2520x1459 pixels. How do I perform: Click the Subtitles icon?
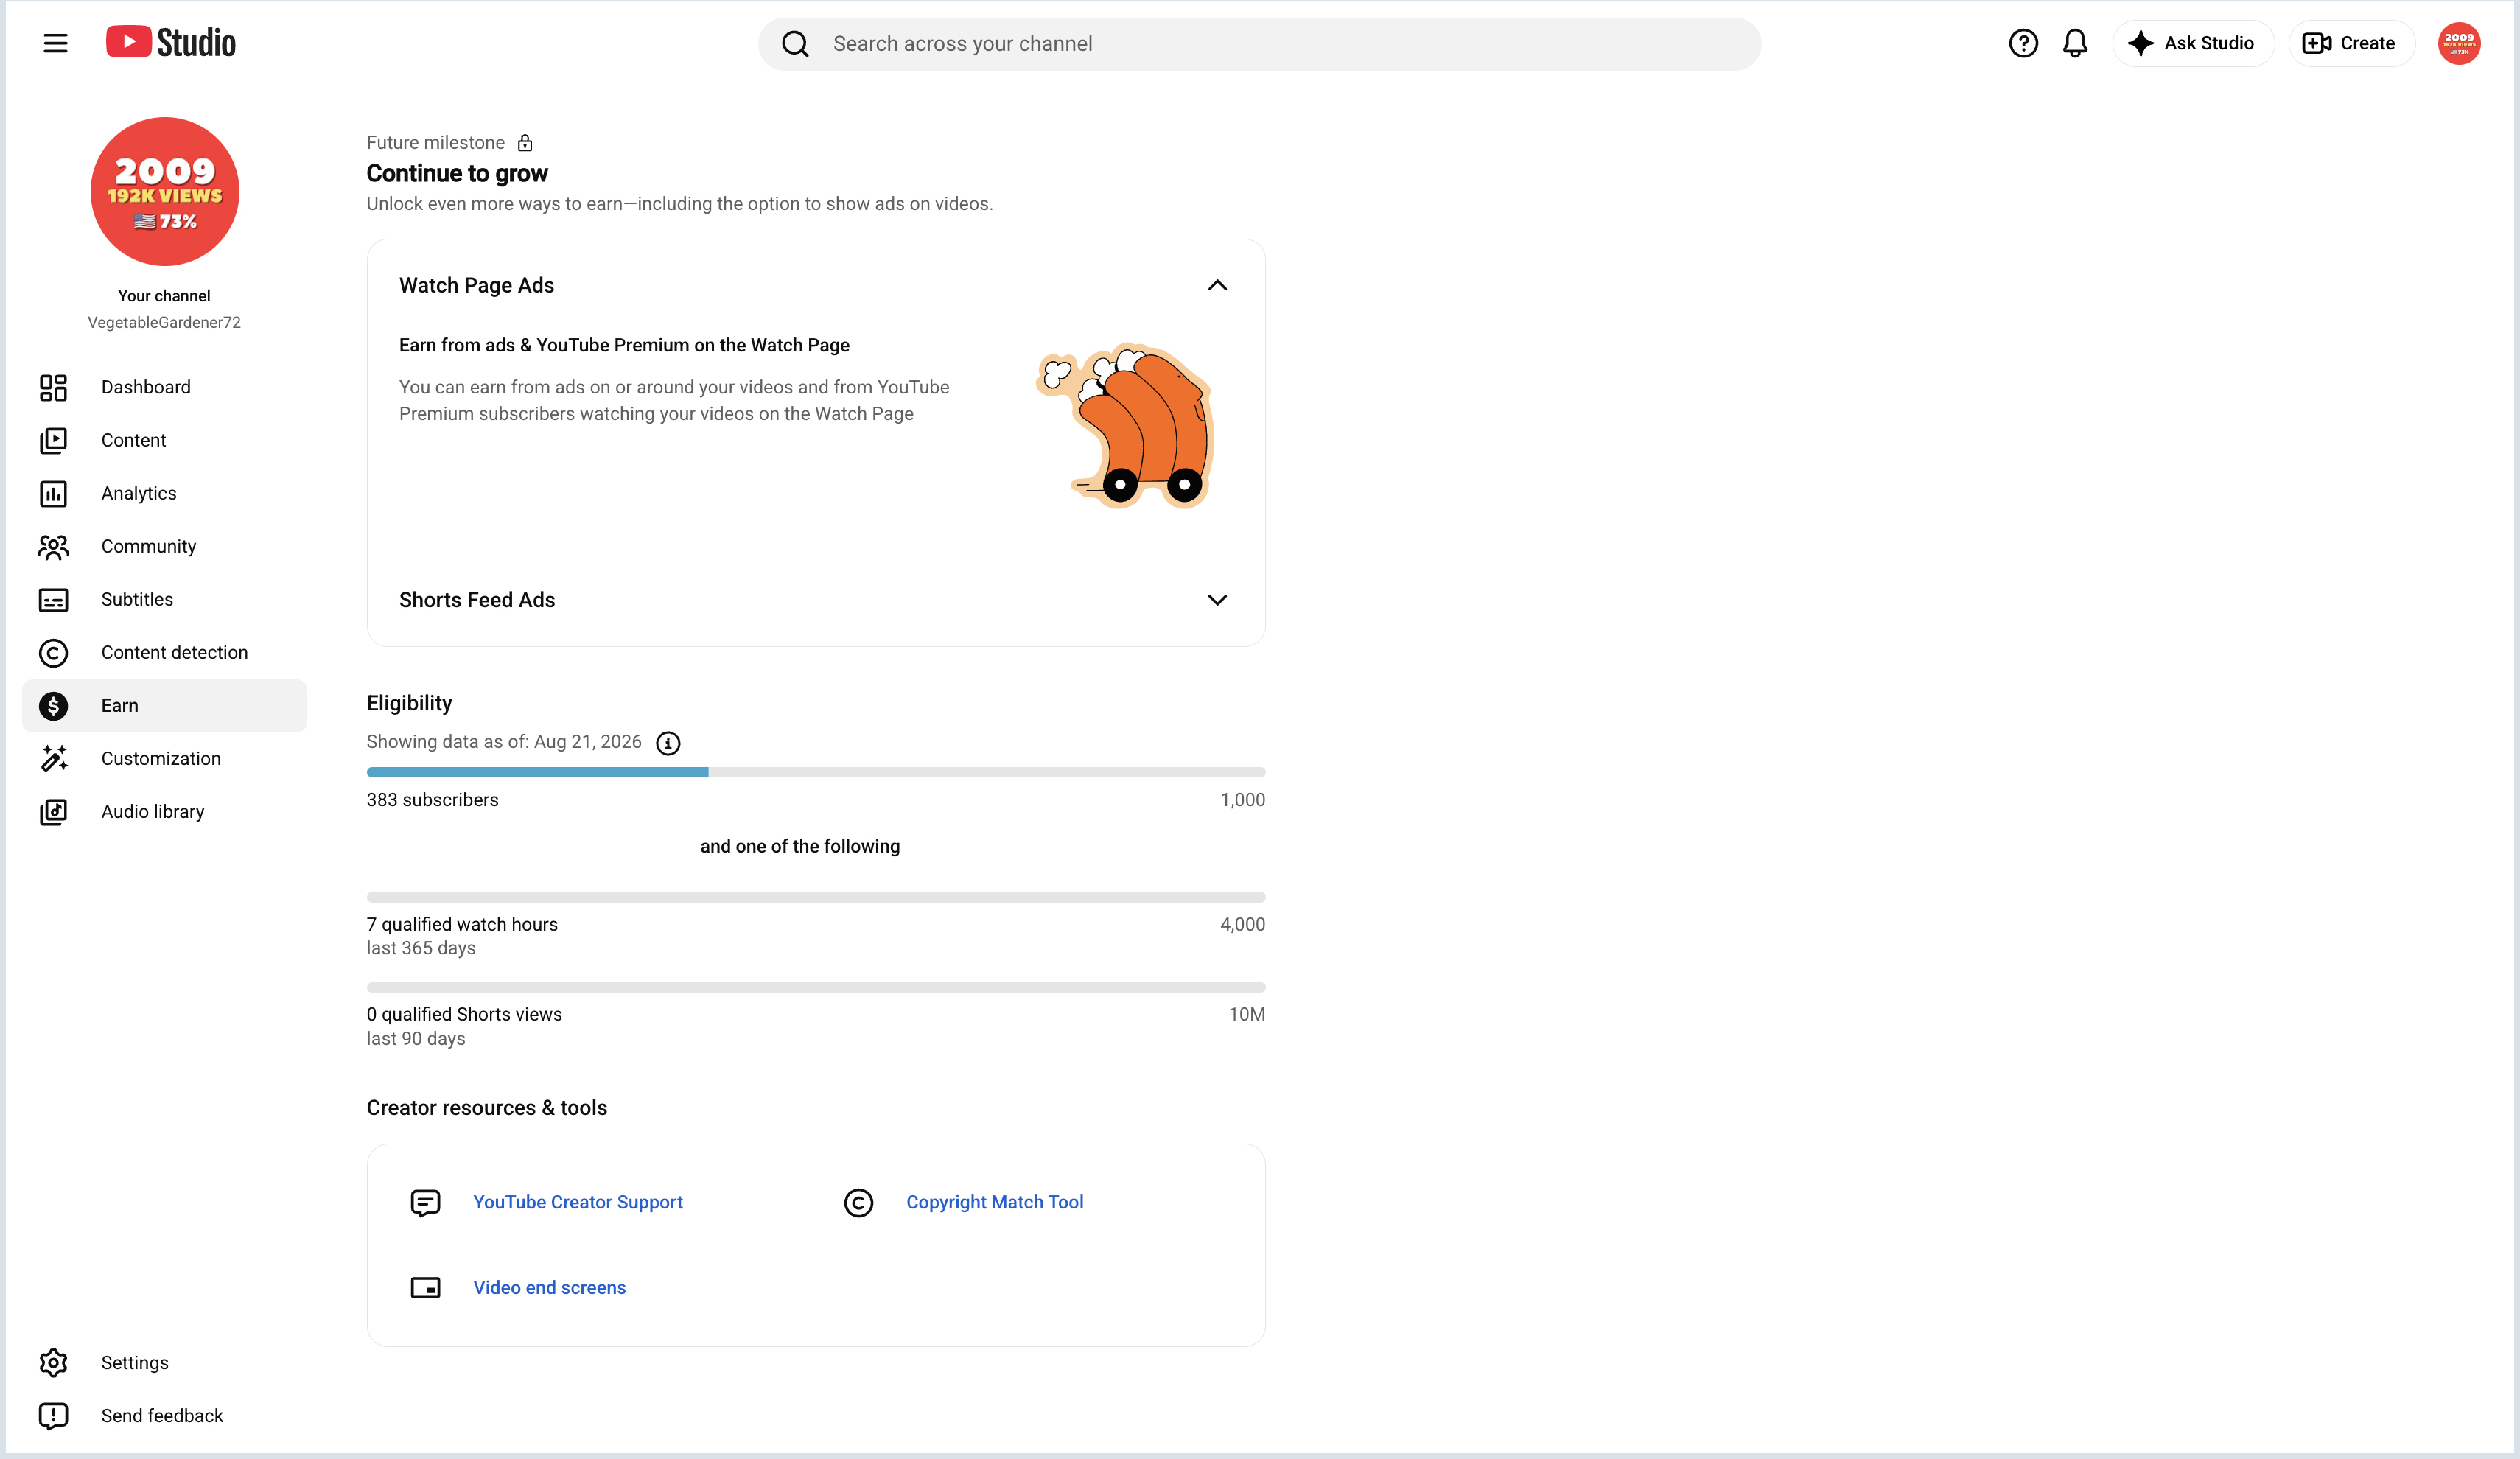point(53,599)
